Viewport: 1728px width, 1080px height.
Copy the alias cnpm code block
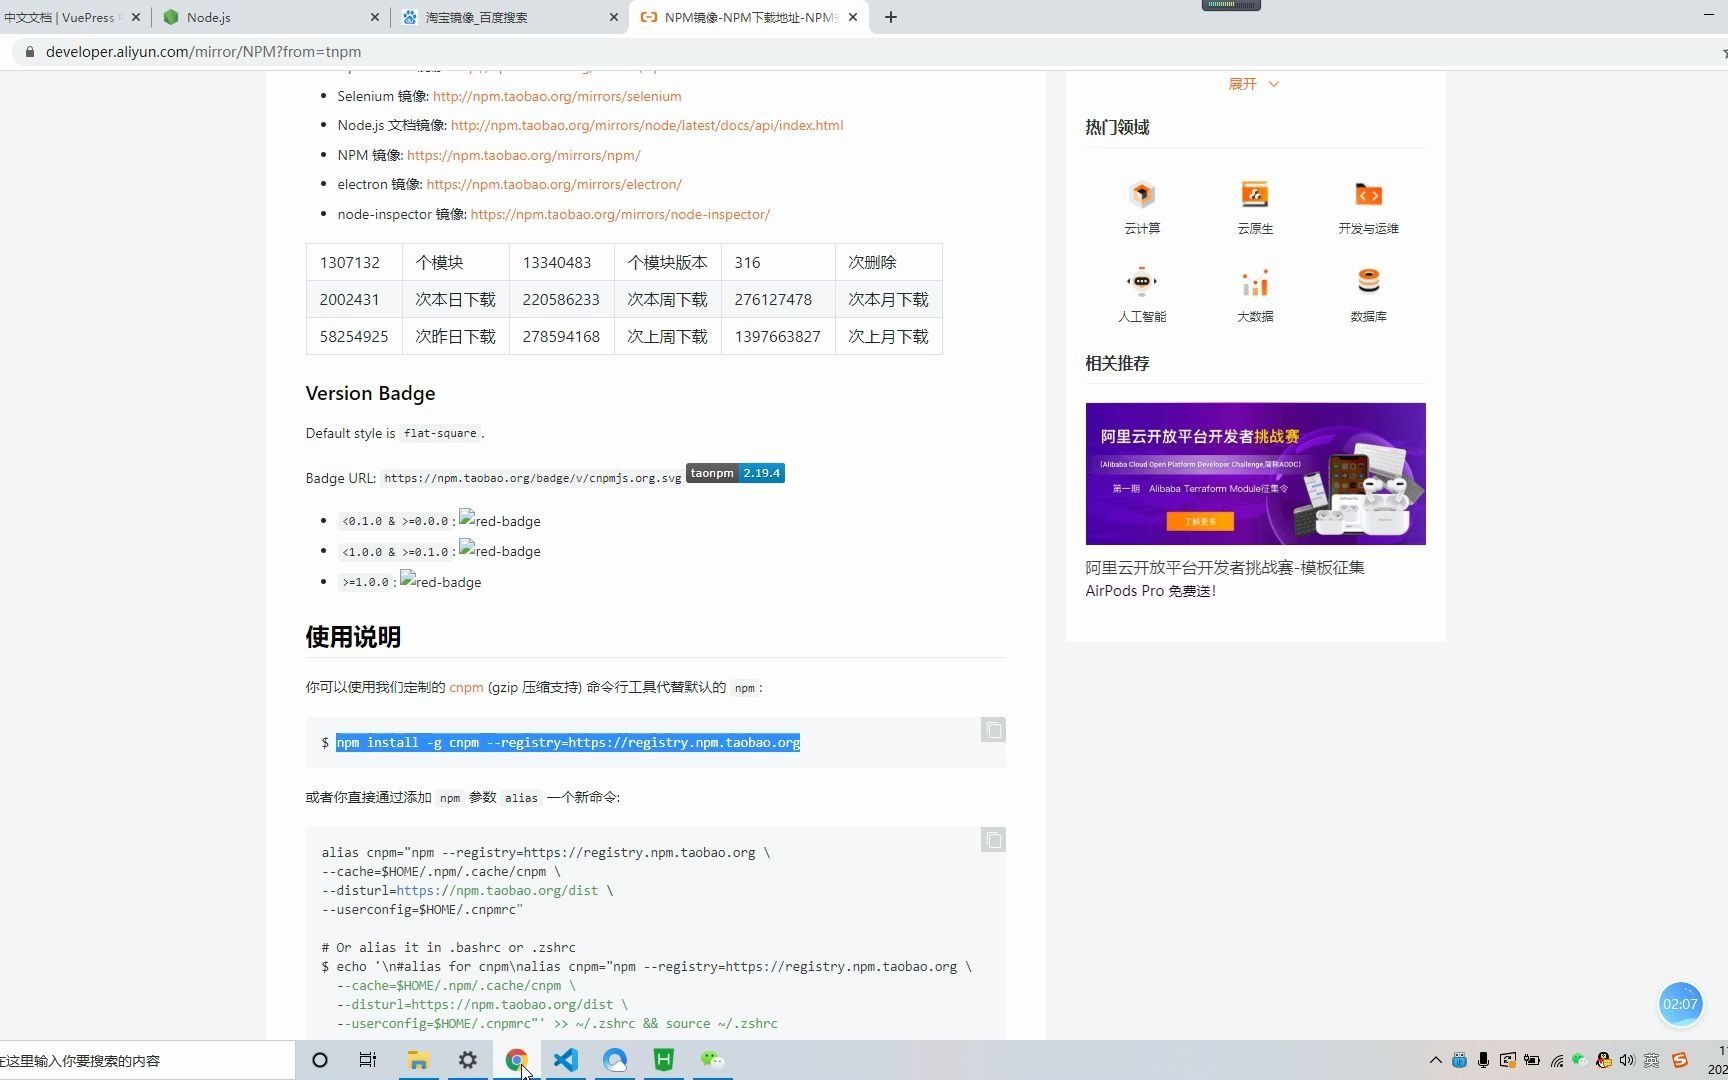(x=992, y=840)
